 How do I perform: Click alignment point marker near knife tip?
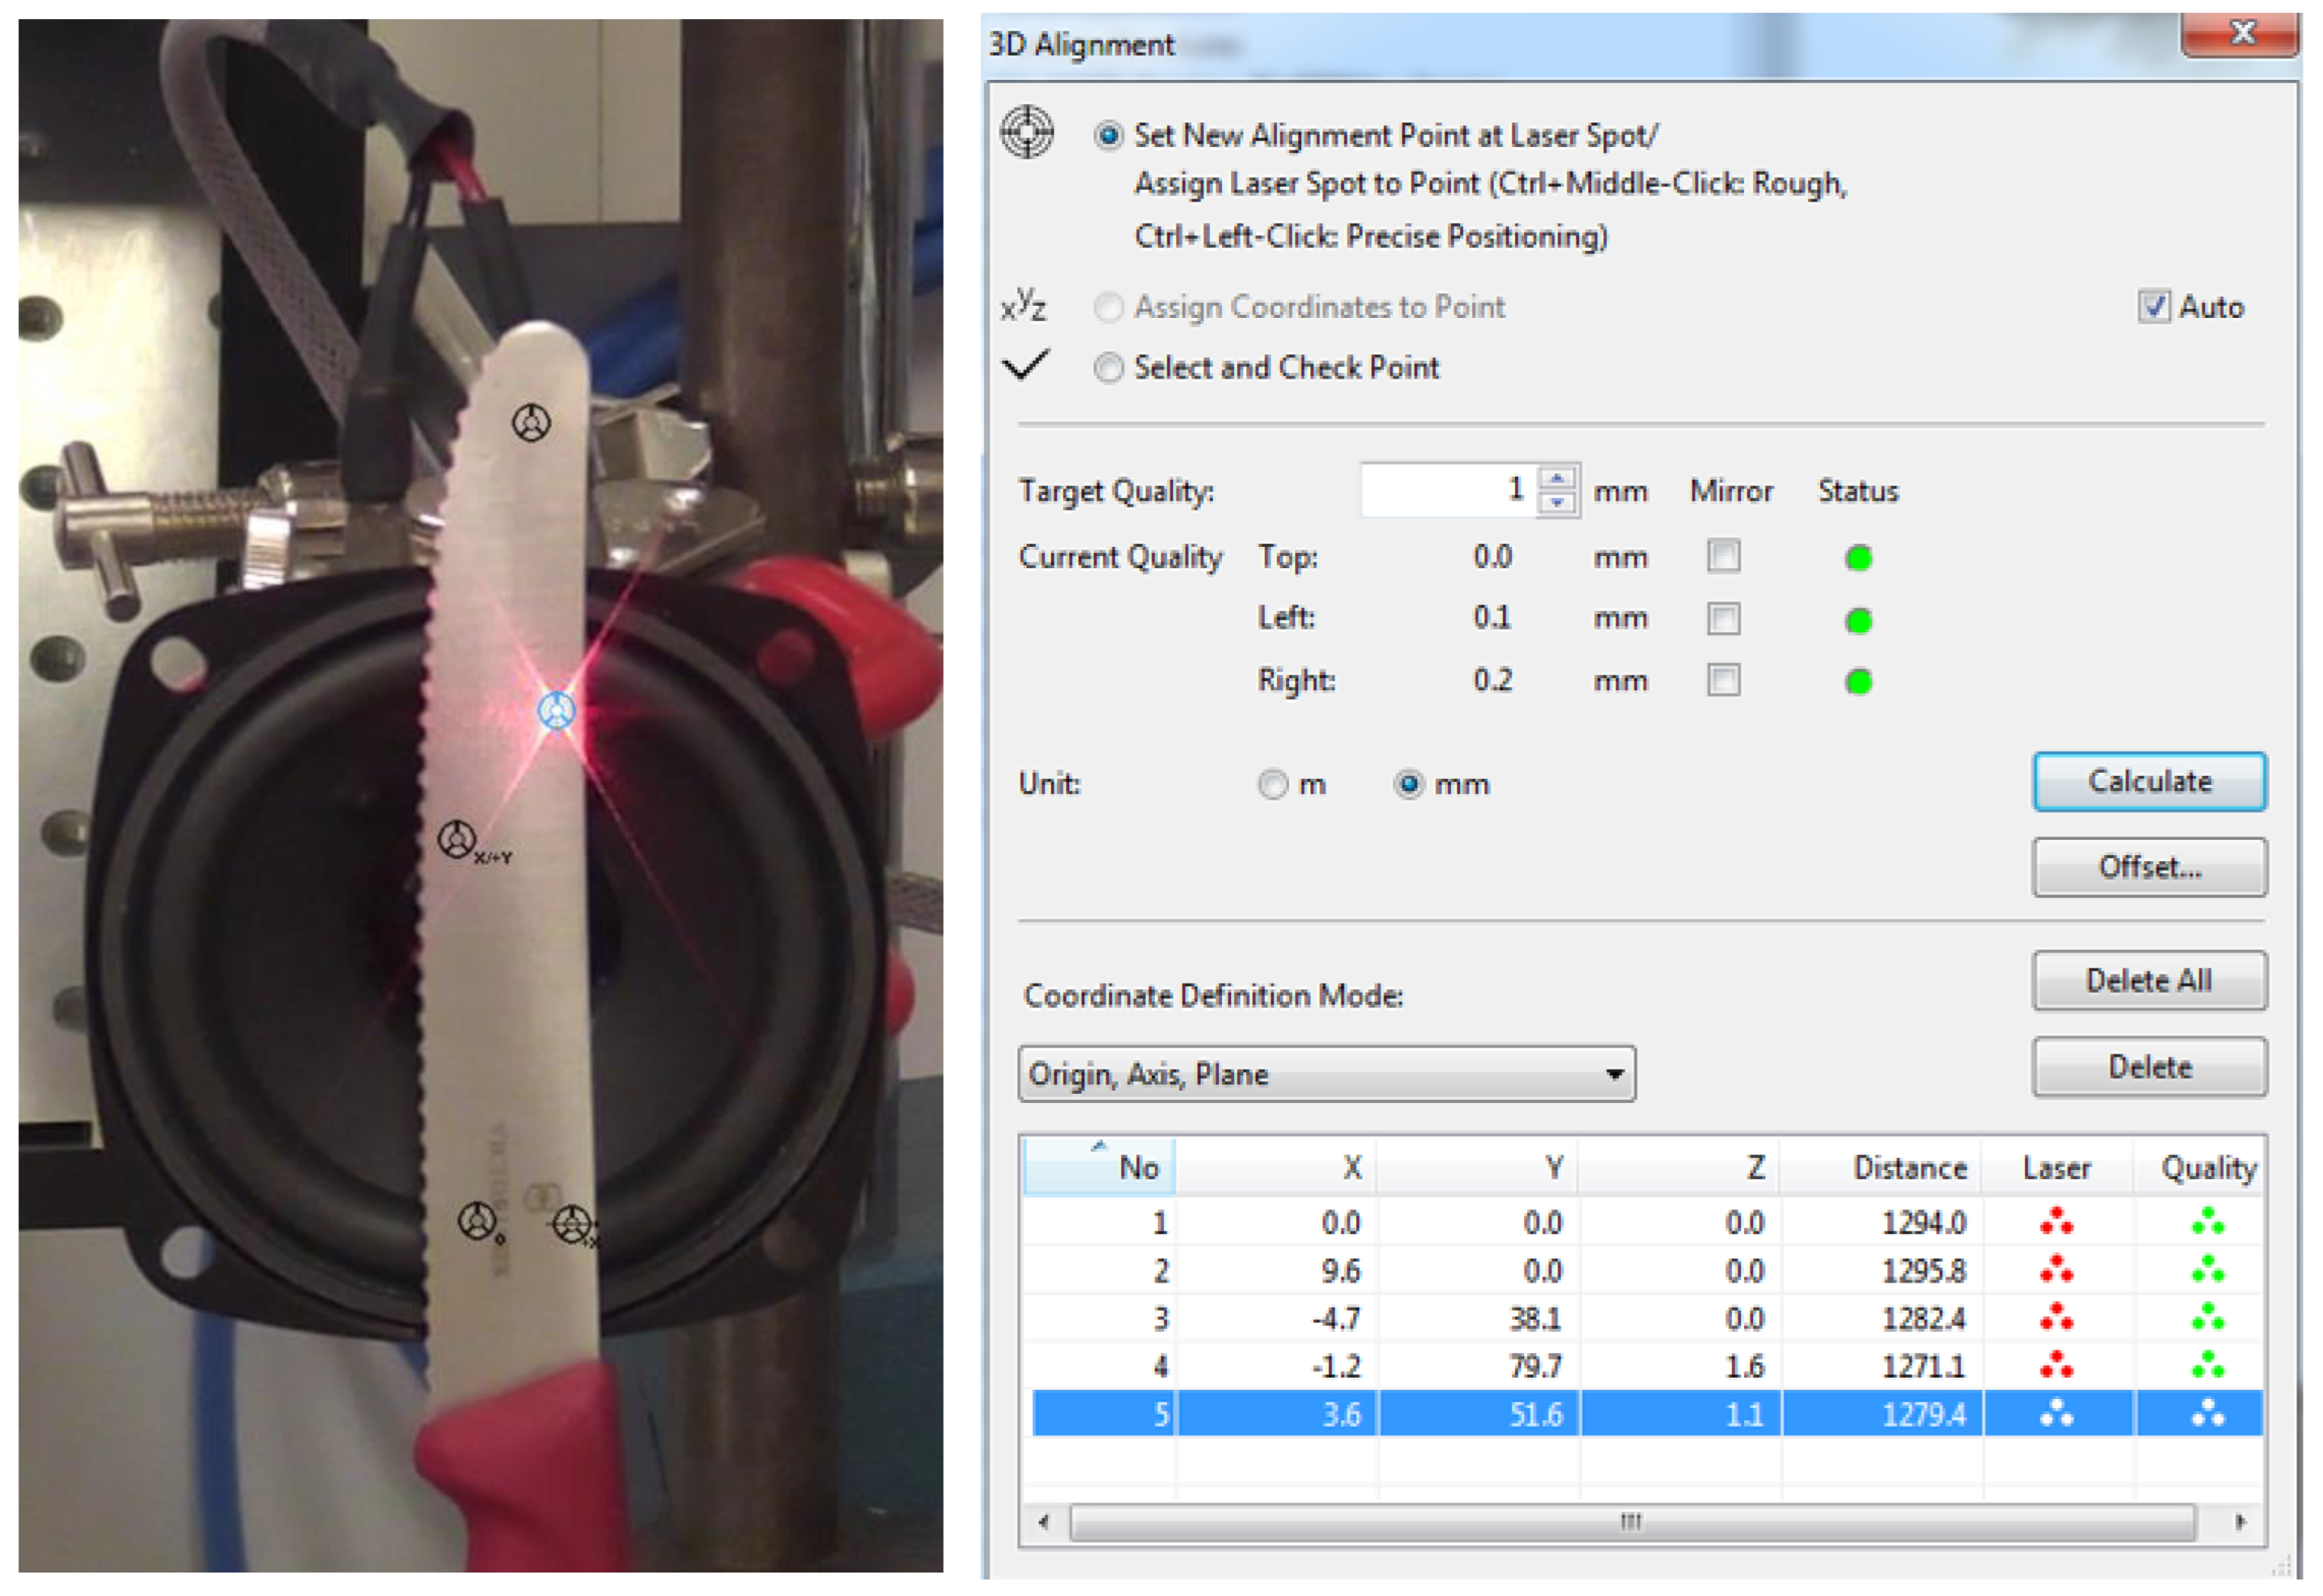tap(531, 423)
